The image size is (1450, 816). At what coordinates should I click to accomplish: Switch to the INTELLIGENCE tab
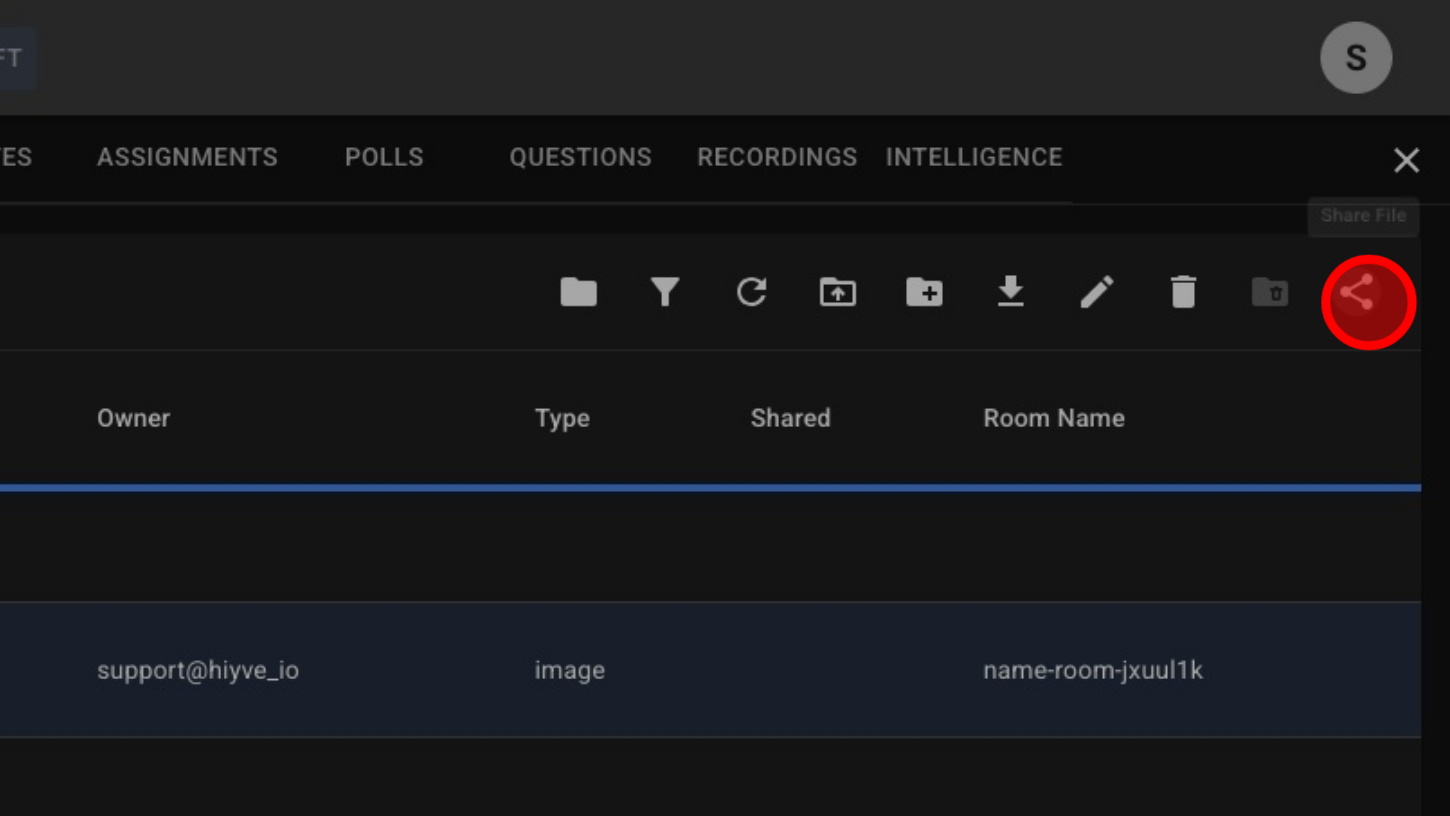click(973, 157)
